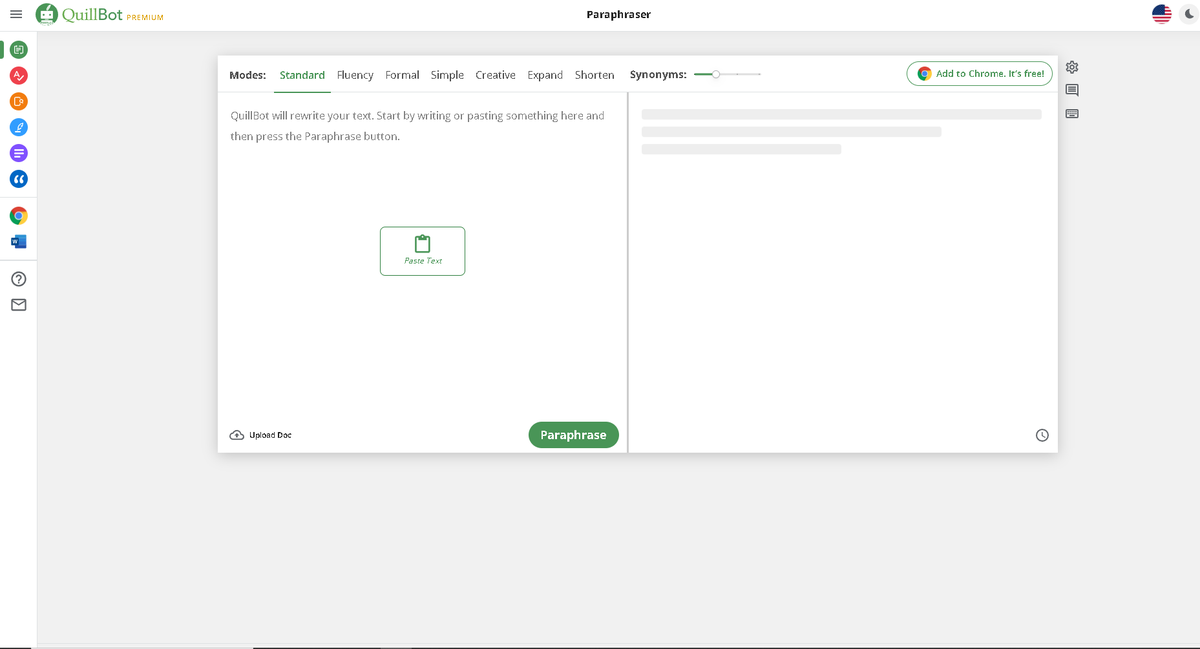Change language via US flag icon
This screenshot has width=1200, height=649.
[1161, 14]
